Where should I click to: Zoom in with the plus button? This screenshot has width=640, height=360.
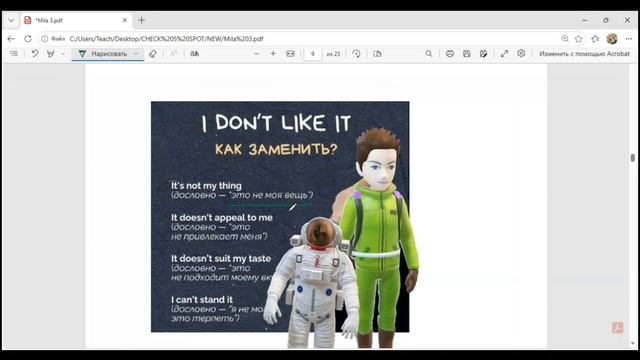(x=273, y=53)
